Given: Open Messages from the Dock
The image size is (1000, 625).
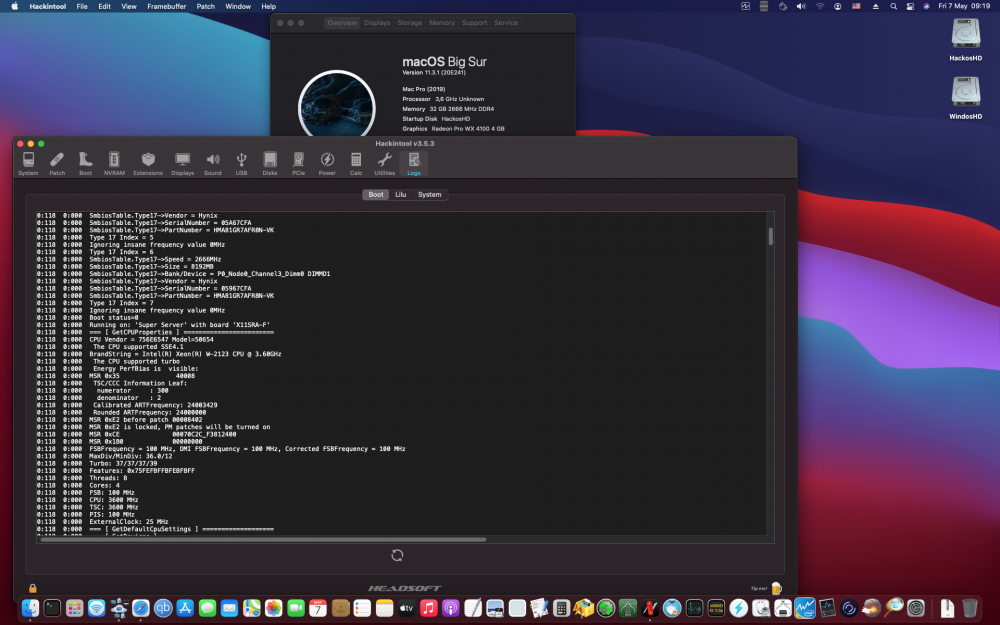Looking at the screenshot, I should [x=207, y=608].
